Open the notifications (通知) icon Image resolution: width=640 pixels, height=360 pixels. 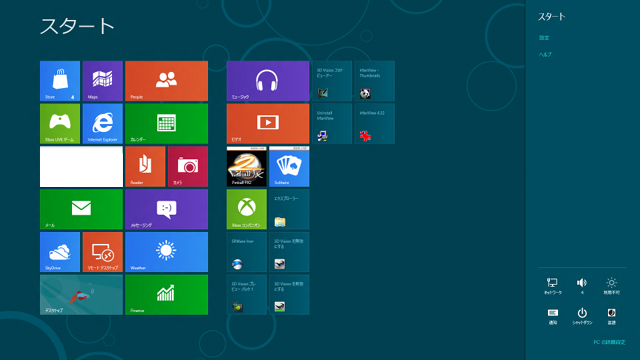(553, 316)
